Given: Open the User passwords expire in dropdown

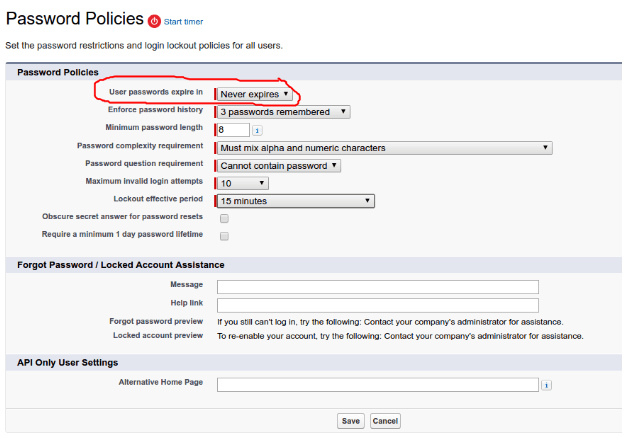Looking at the screenshot, I should pos(255,94).
